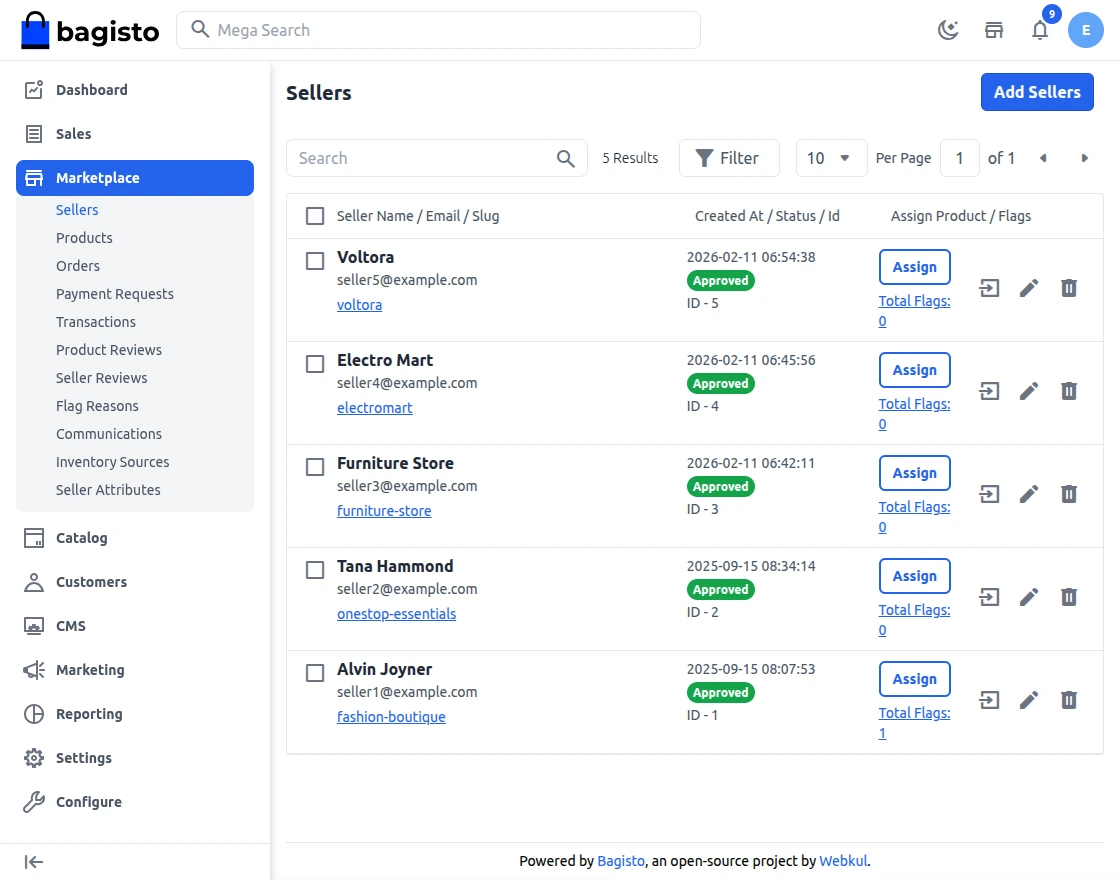This screenshot has height=880, width=1120.
Task: Click the Add Sellers button
Action: tap(1037, 92)
